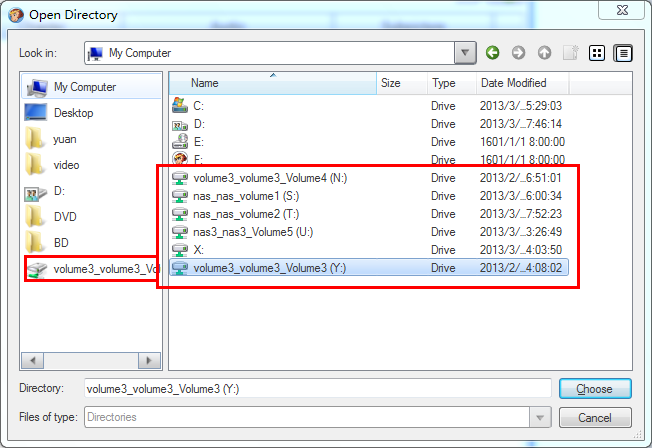Sort by the Name column header
652x448 pixels.
273,83
